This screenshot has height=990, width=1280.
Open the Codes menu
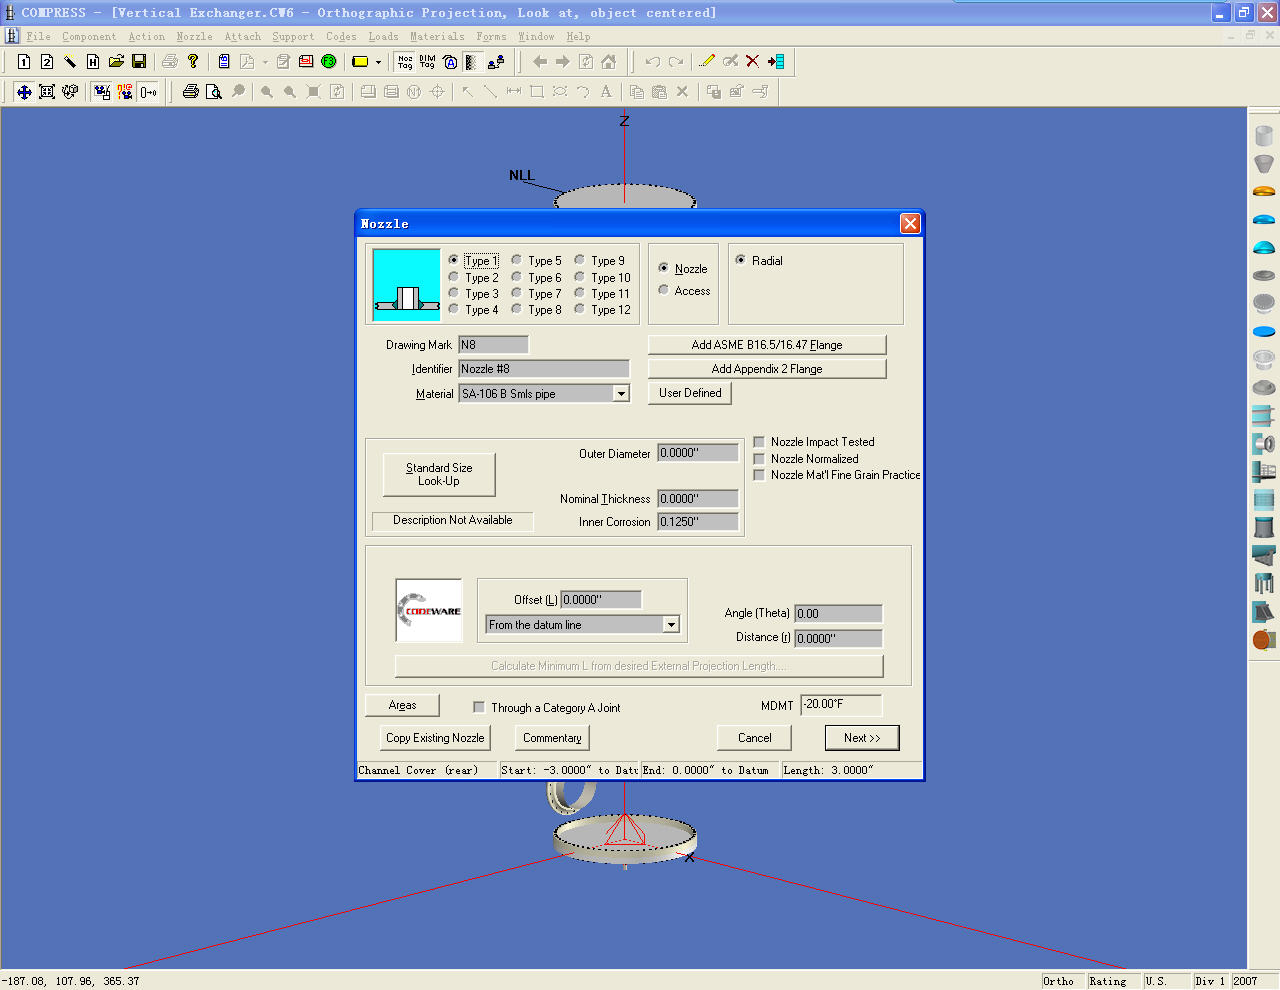(341, 37)
